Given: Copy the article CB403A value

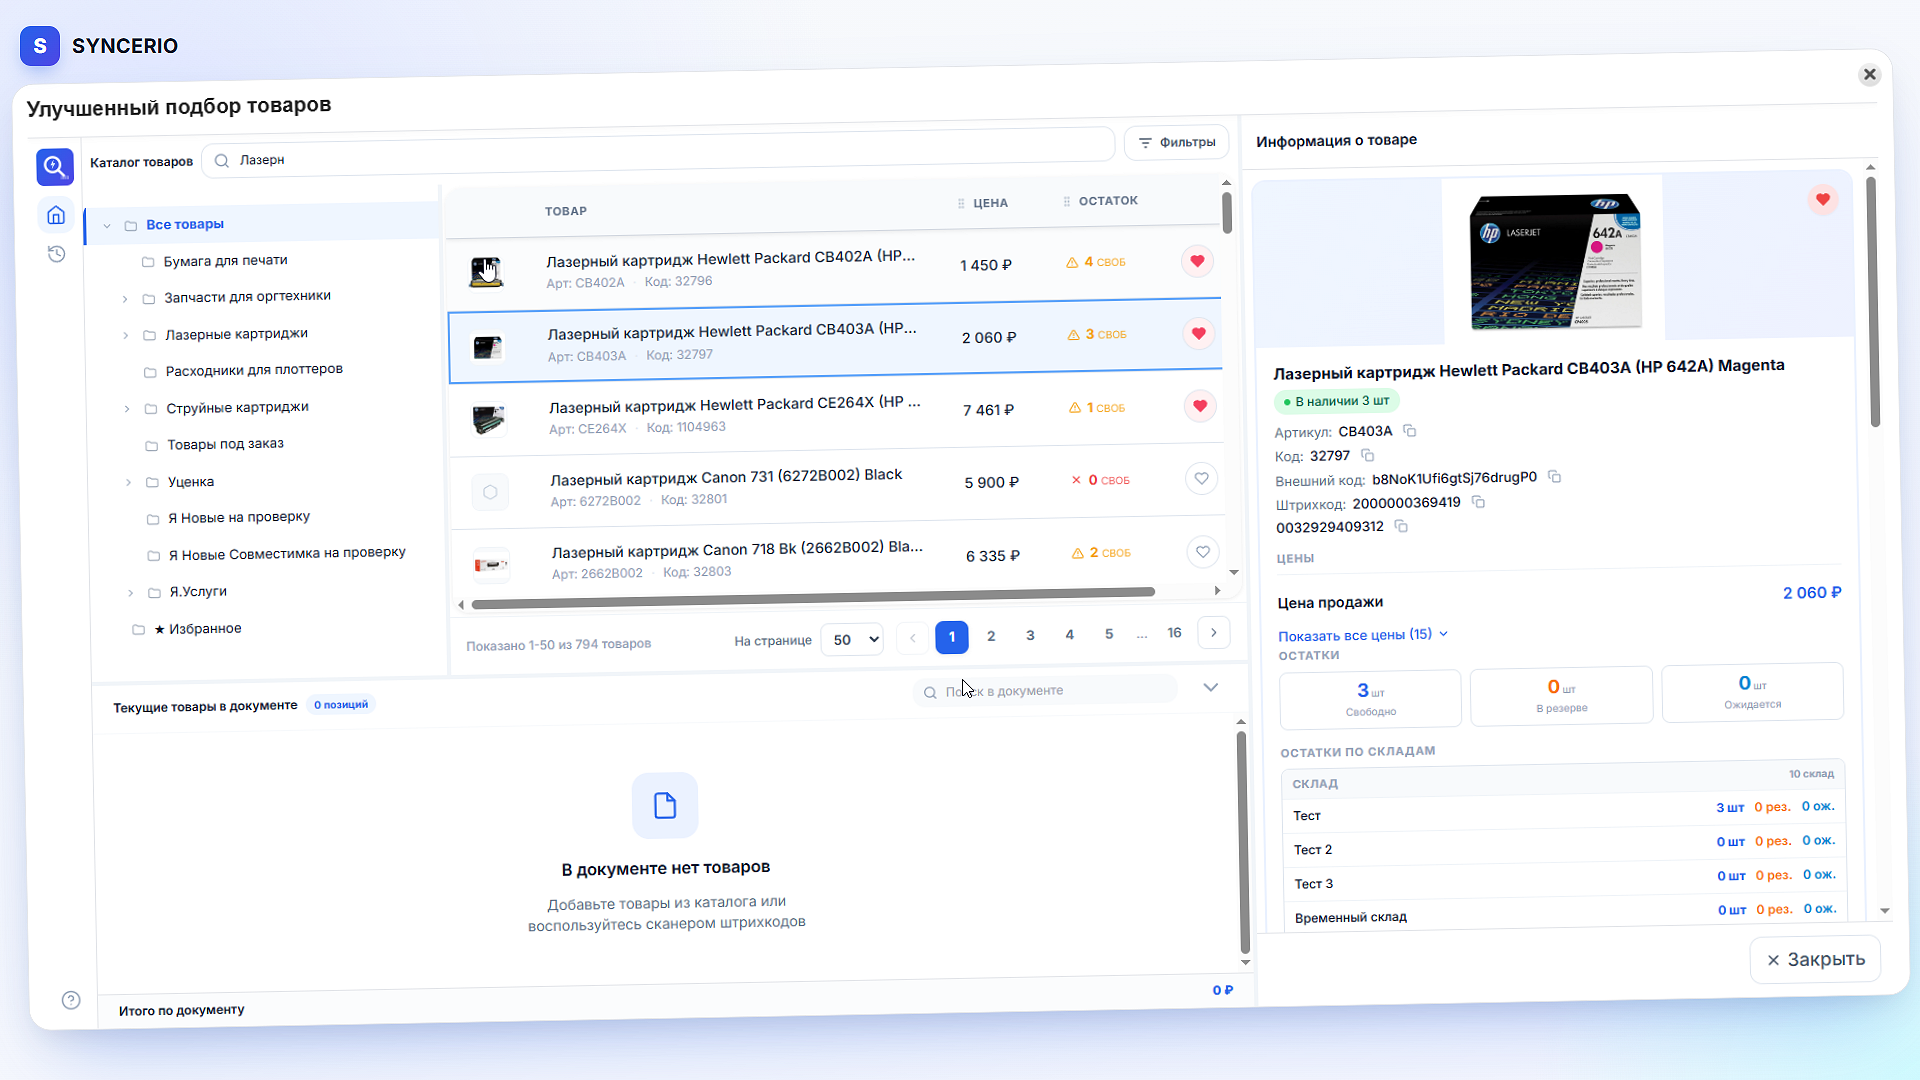Looking at the screenshot, I should point(1410,431).
